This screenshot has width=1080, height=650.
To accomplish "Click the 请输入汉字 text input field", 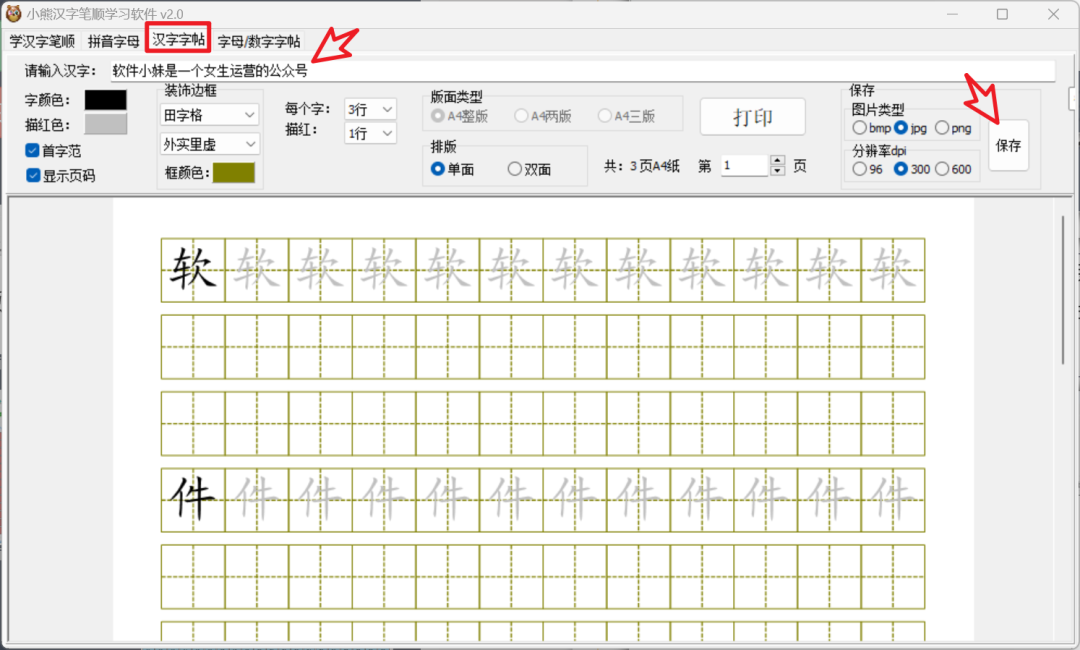I will pos(583,71).
